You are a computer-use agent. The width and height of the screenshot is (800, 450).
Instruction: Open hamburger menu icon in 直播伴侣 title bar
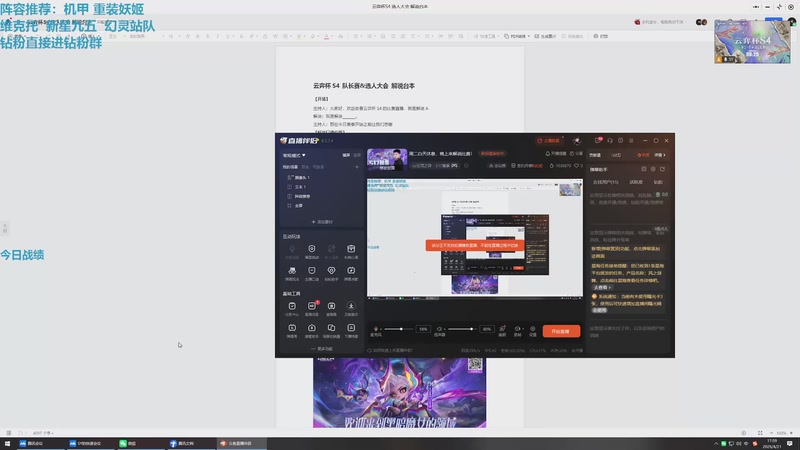coord(631,140)
